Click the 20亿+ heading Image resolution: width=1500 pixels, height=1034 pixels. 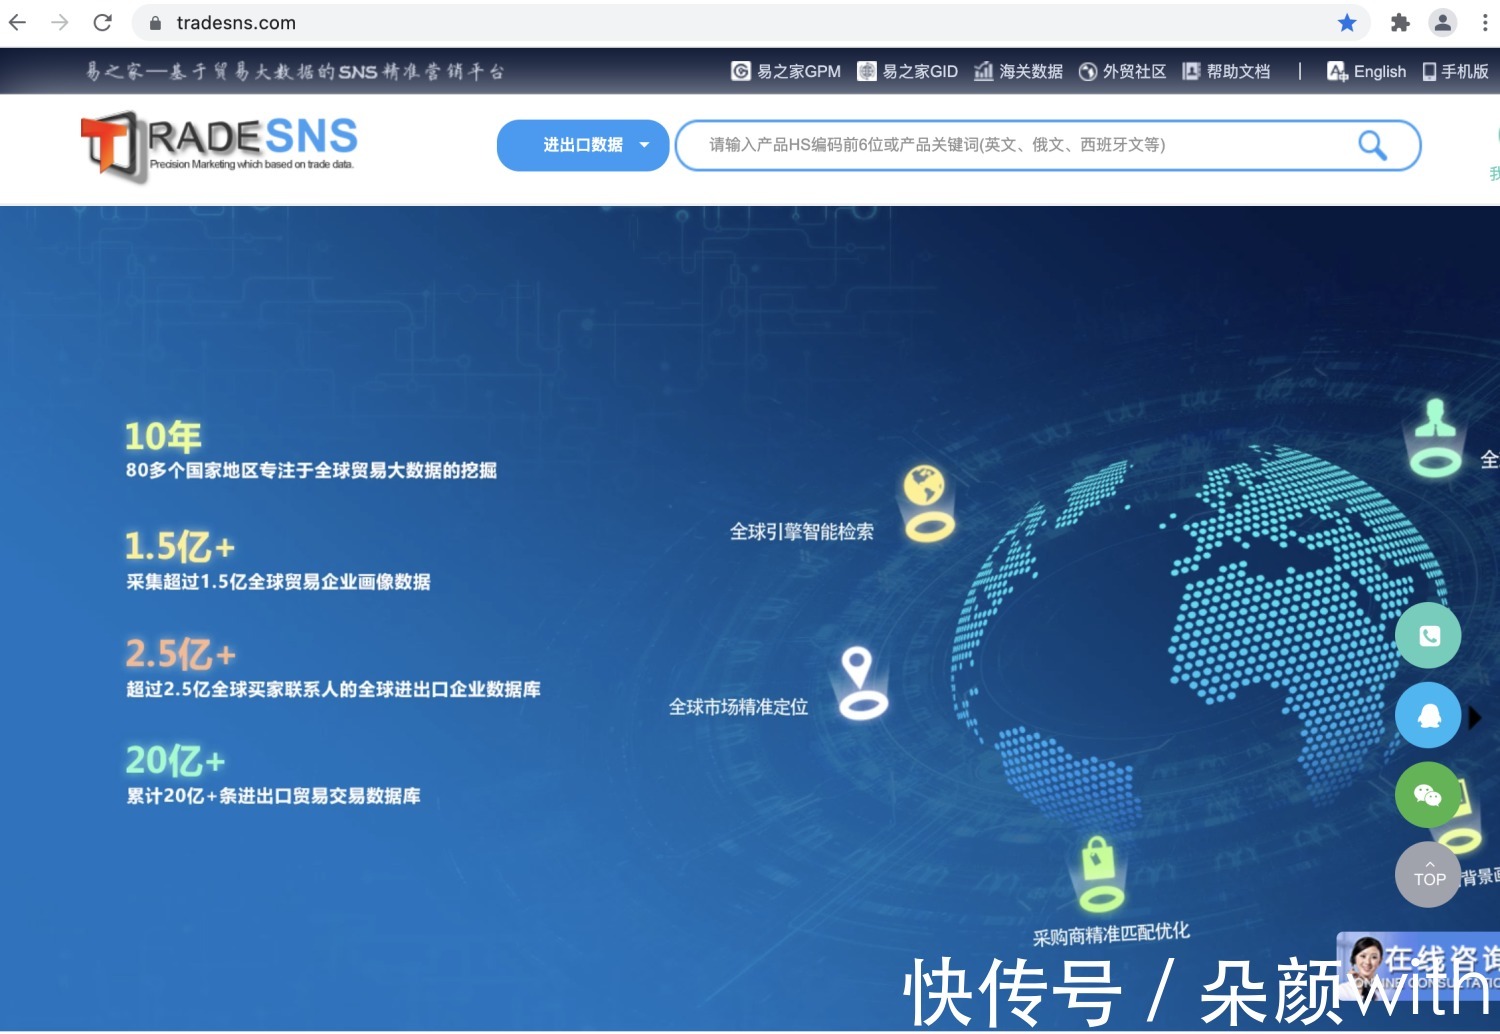pos(176,761)
